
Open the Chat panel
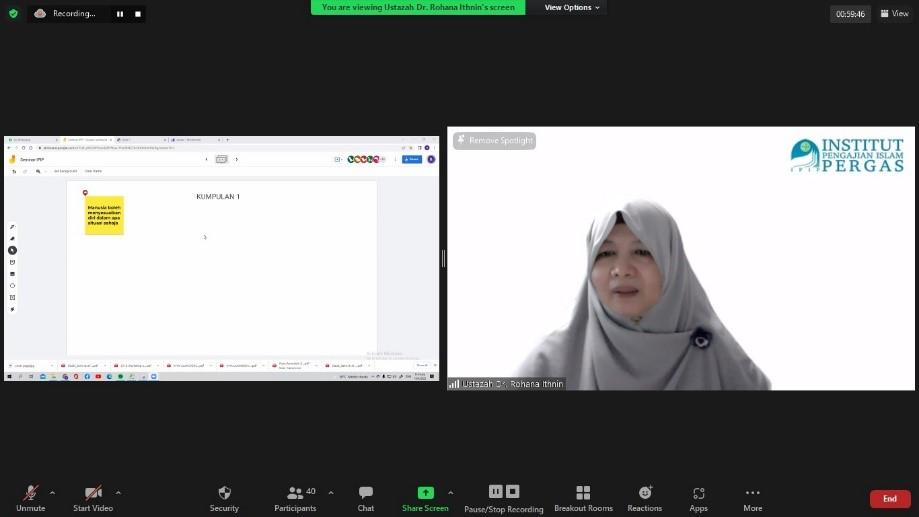[366, 499]
